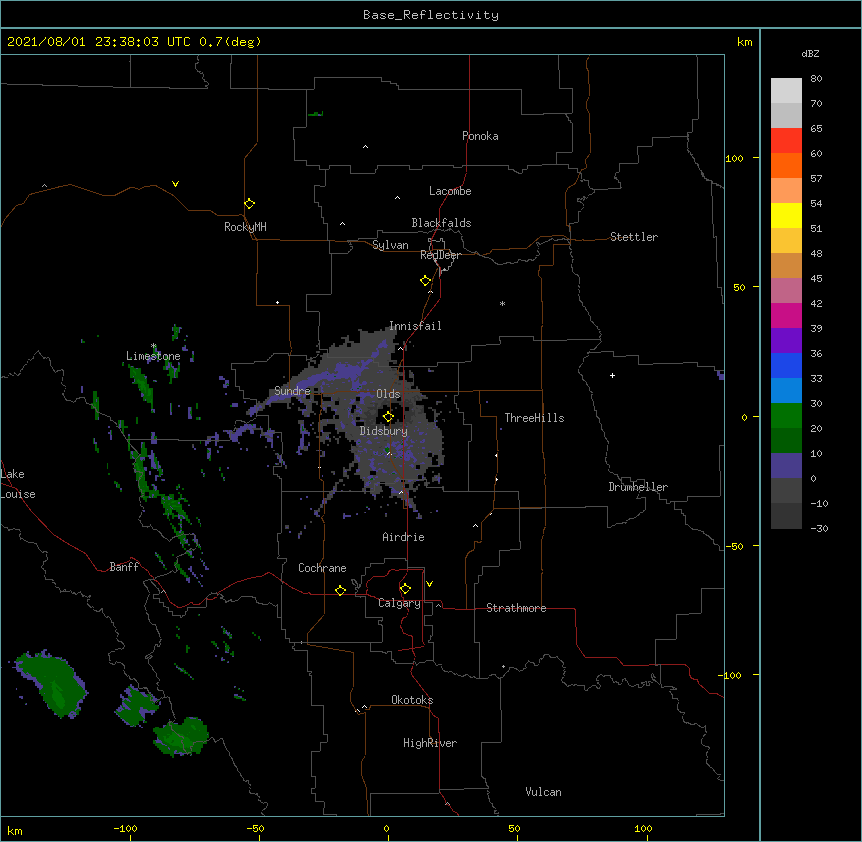Click the yellow diamond marker near RockyMH
The image size is (862, 842).
(250, 204)
